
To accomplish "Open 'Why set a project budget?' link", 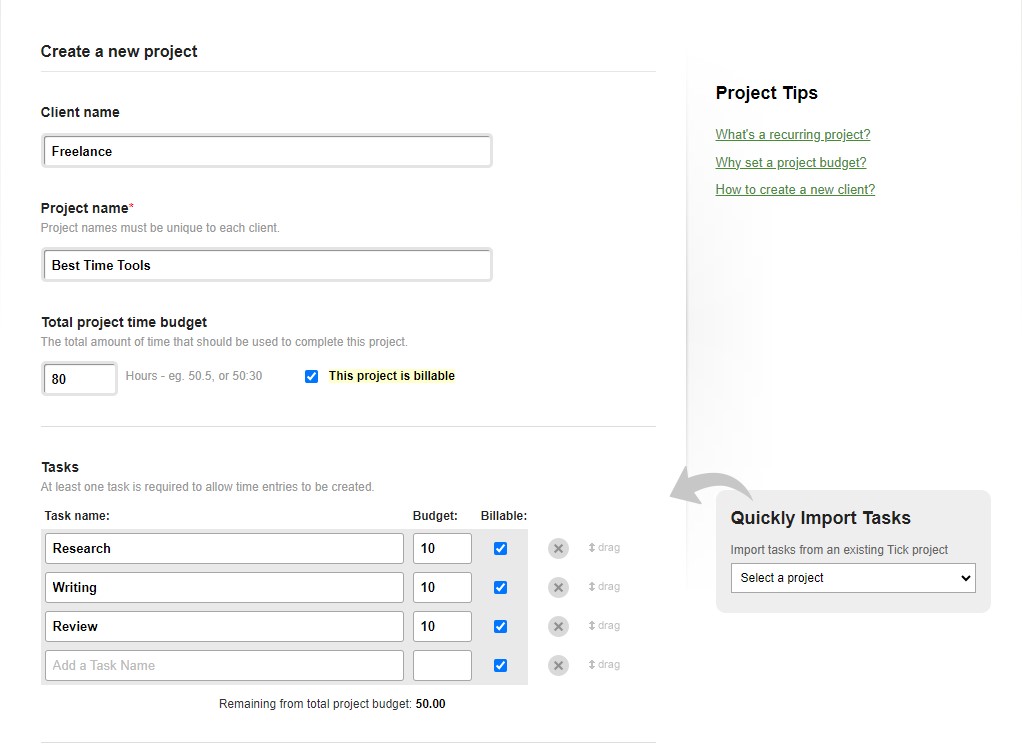I will pyautogui.click(x=790, y=162).
